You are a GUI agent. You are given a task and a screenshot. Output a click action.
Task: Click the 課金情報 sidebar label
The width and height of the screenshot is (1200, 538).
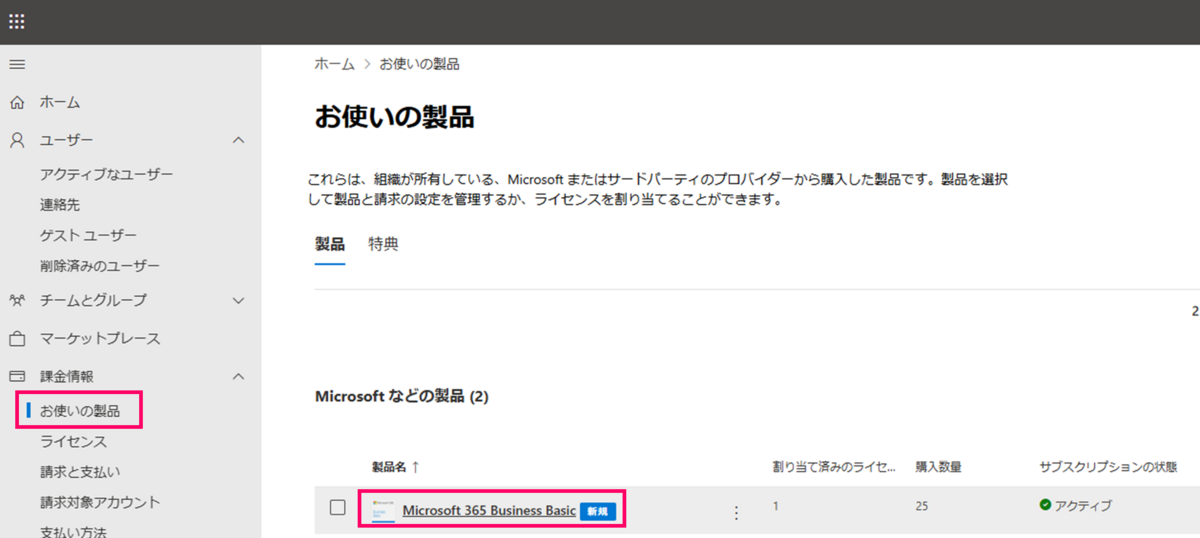click(66, 376)
